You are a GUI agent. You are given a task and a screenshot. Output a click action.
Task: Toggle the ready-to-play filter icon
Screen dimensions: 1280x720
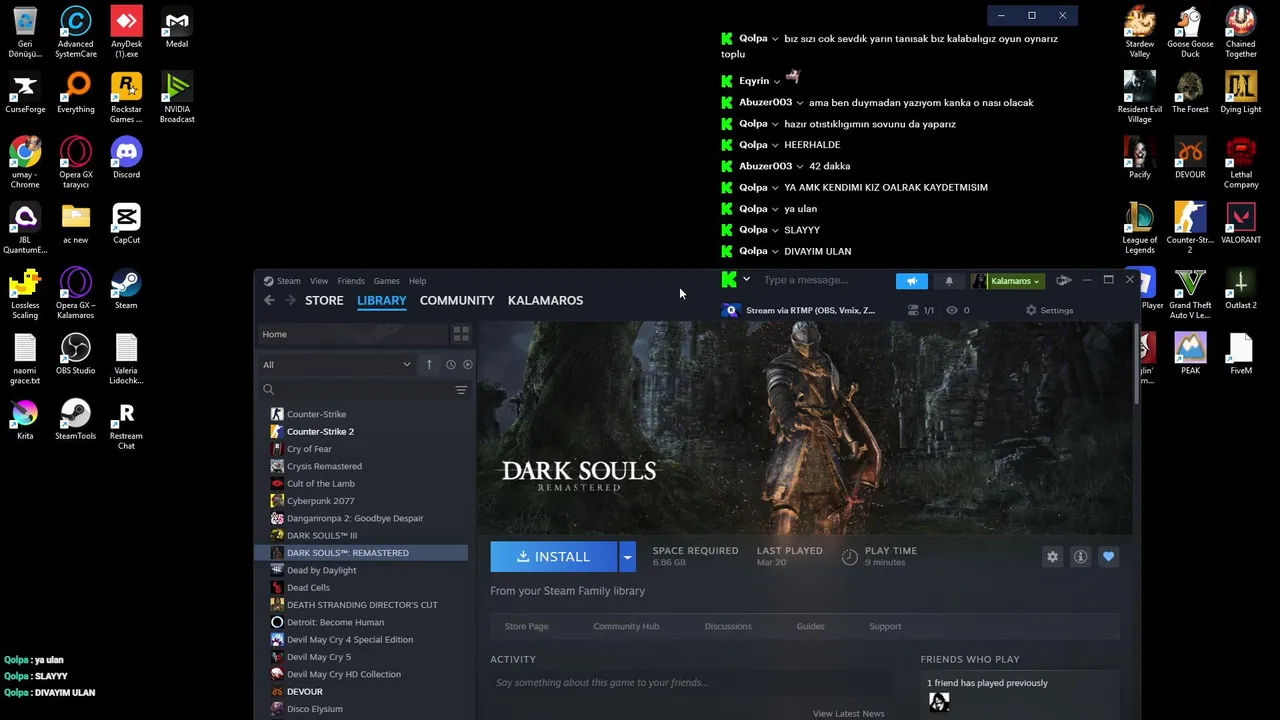click(x=468, y=365)
